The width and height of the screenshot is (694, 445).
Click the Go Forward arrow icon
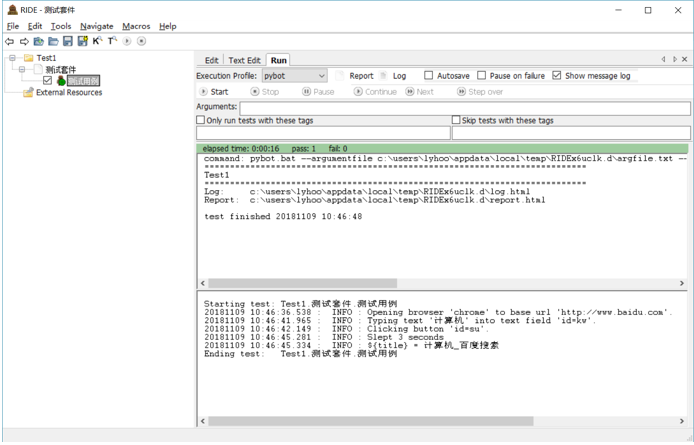pyautogui.click(x=24, y=41)
